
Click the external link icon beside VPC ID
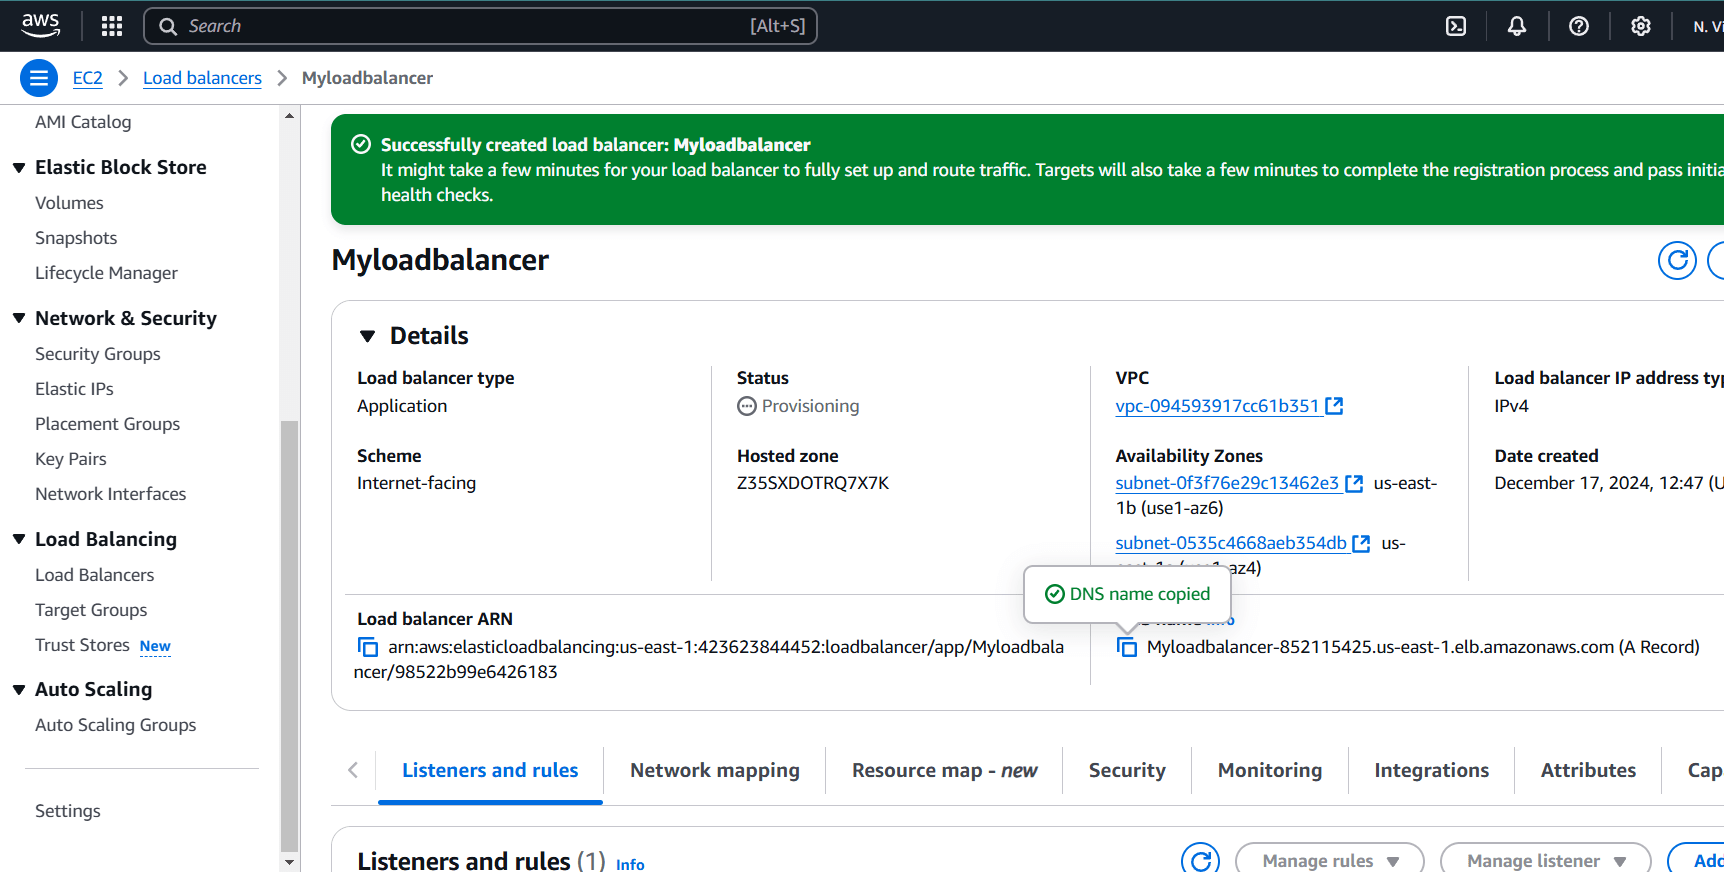pos(1334,406)
